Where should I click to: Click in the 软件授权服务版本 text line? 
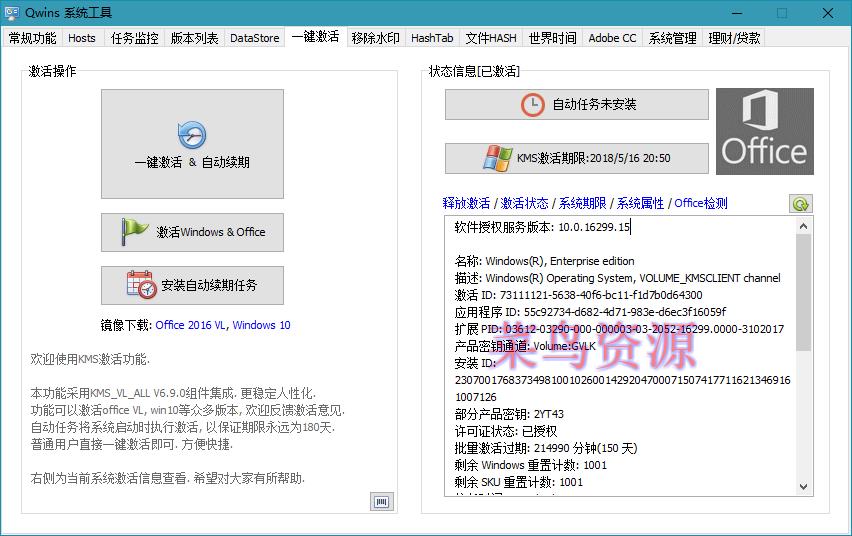point(542,227)
